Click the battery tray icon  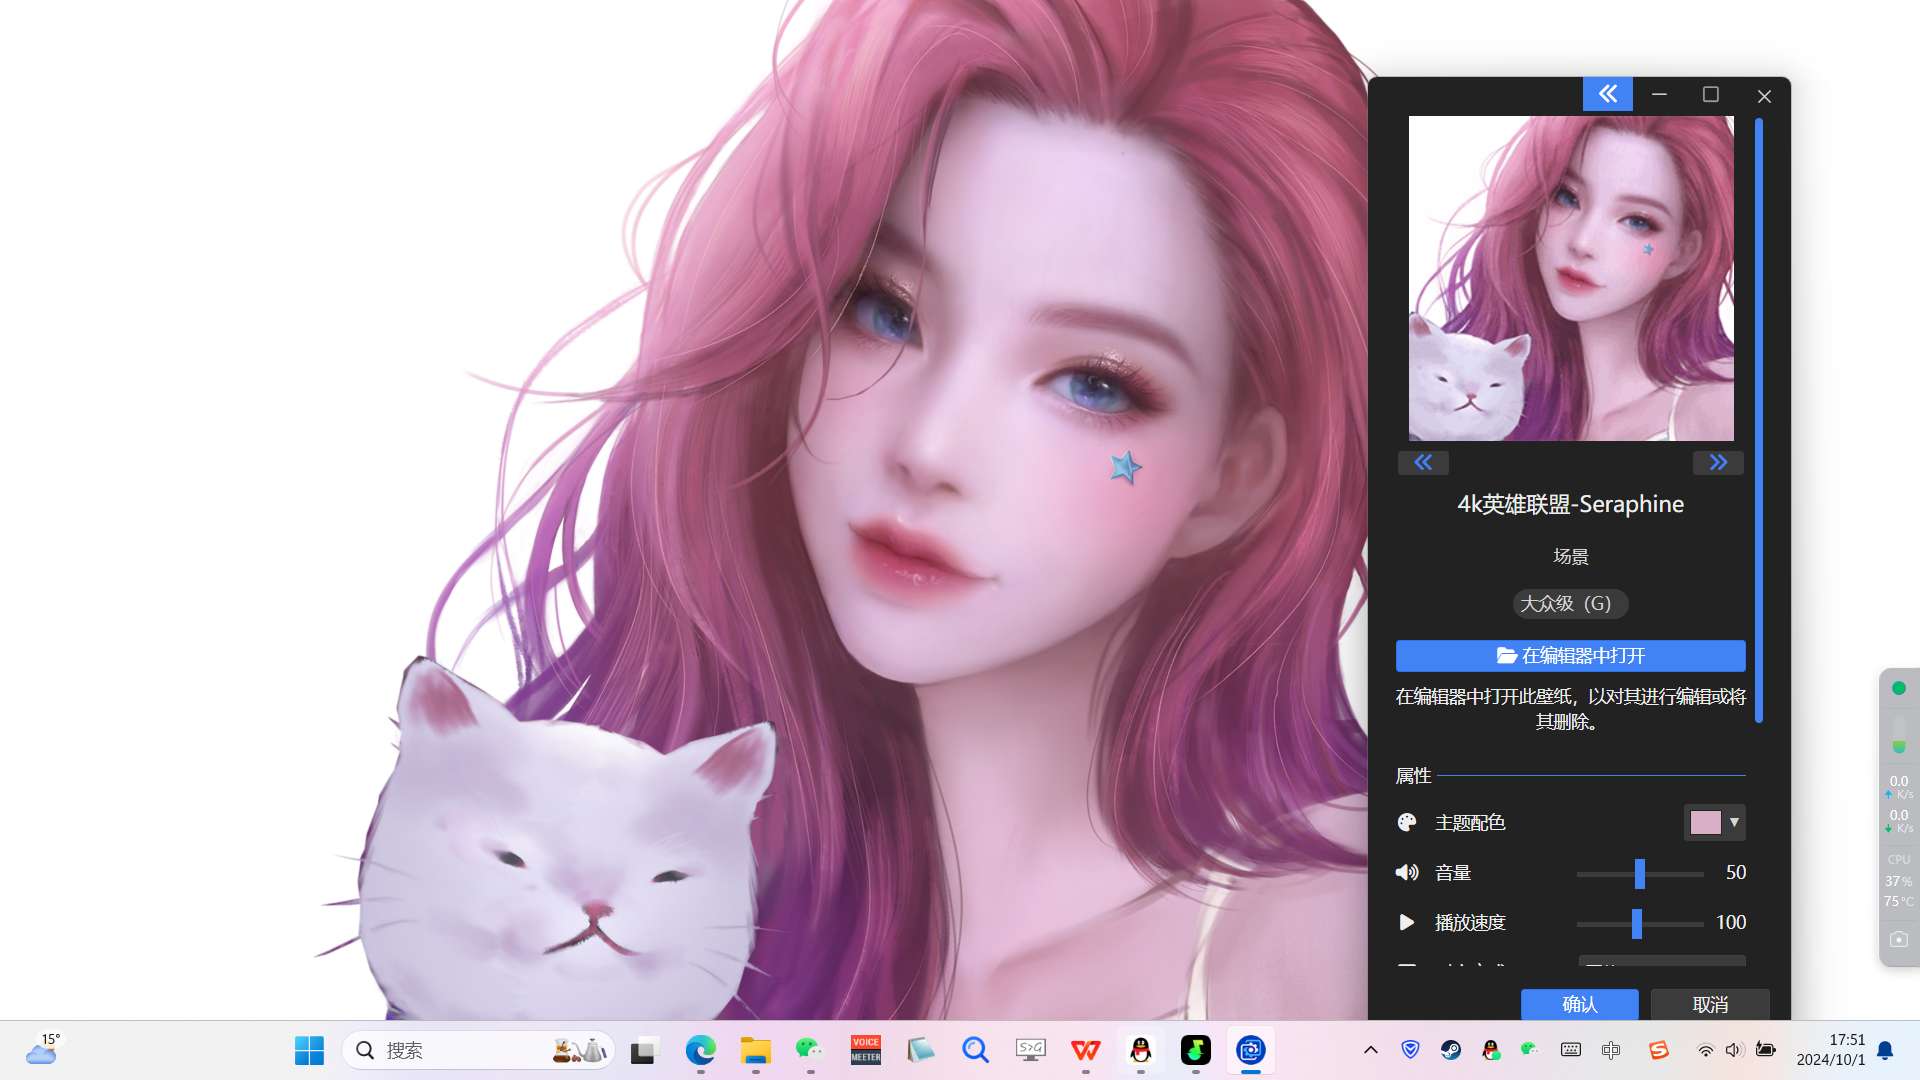click(x=1766, y=1050)
